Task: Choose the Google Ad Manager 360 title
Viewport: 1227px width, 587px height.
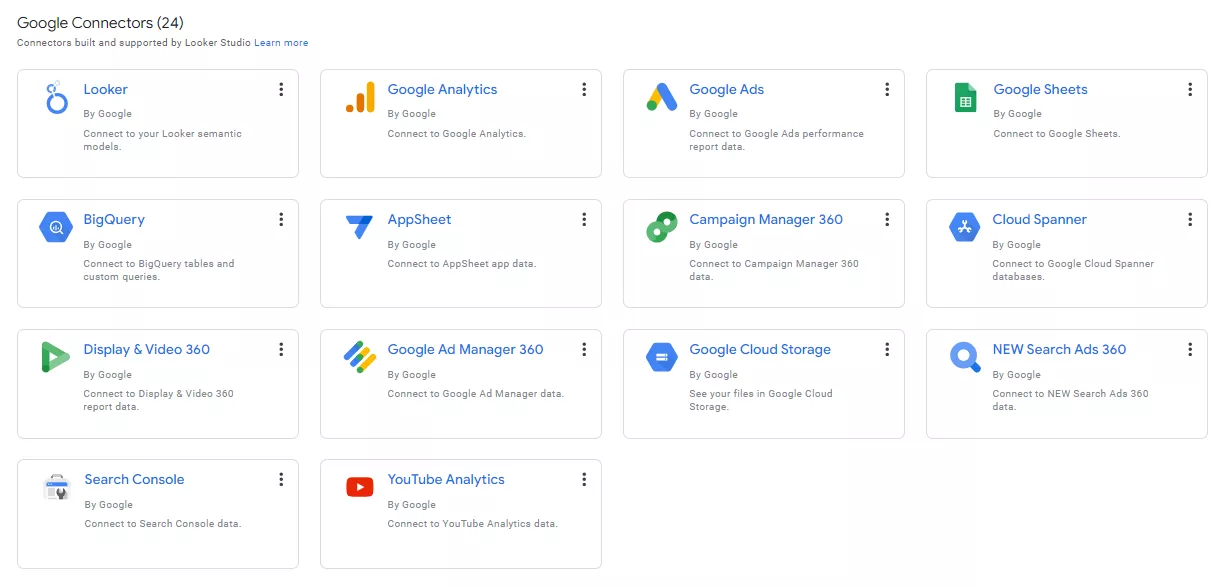Action: (465, 350)
